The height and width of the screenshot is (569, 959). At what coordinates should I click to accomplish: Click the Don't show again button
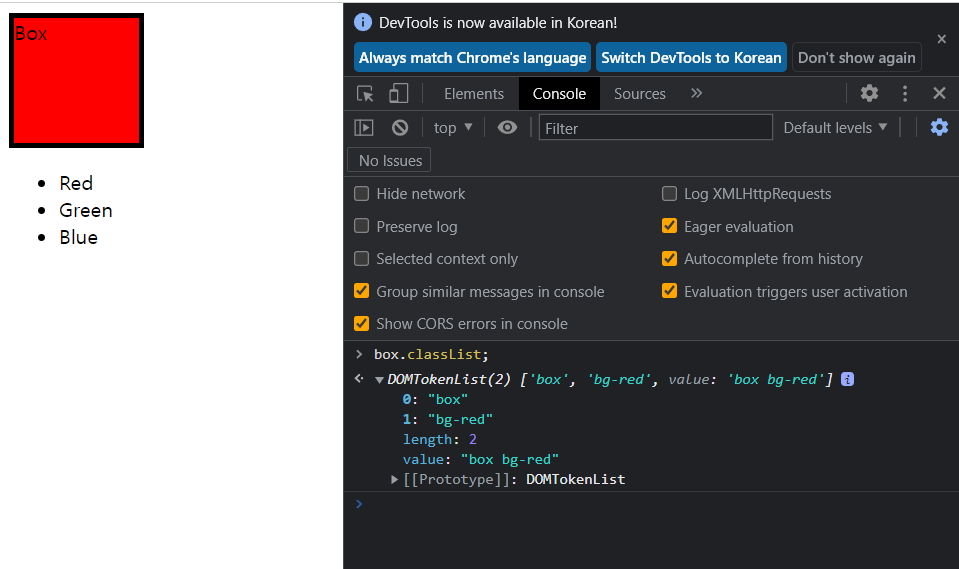tap(856, 58)
